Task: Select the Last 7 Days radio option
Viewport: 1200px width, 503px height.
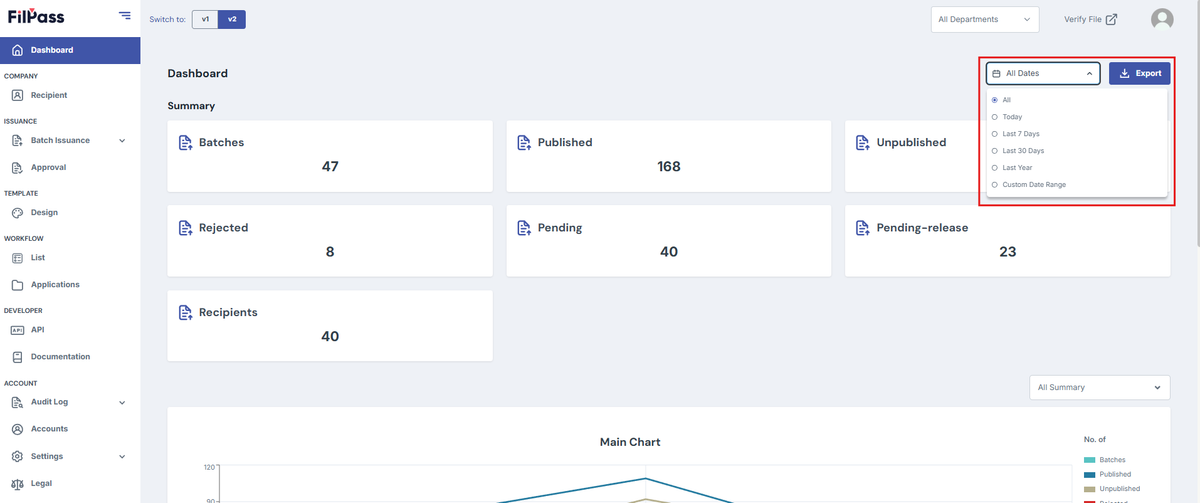Action: (x=994, y=134)
